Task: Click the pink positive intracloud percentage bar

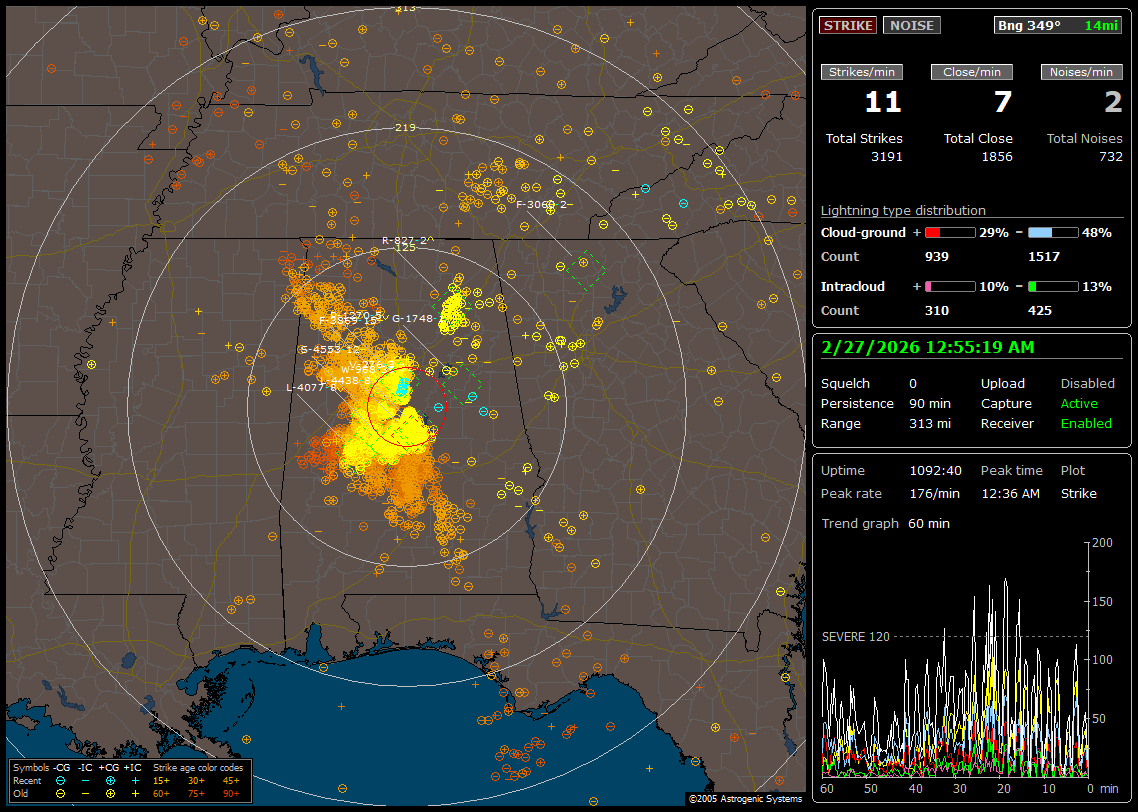Action: coord(949,286)
